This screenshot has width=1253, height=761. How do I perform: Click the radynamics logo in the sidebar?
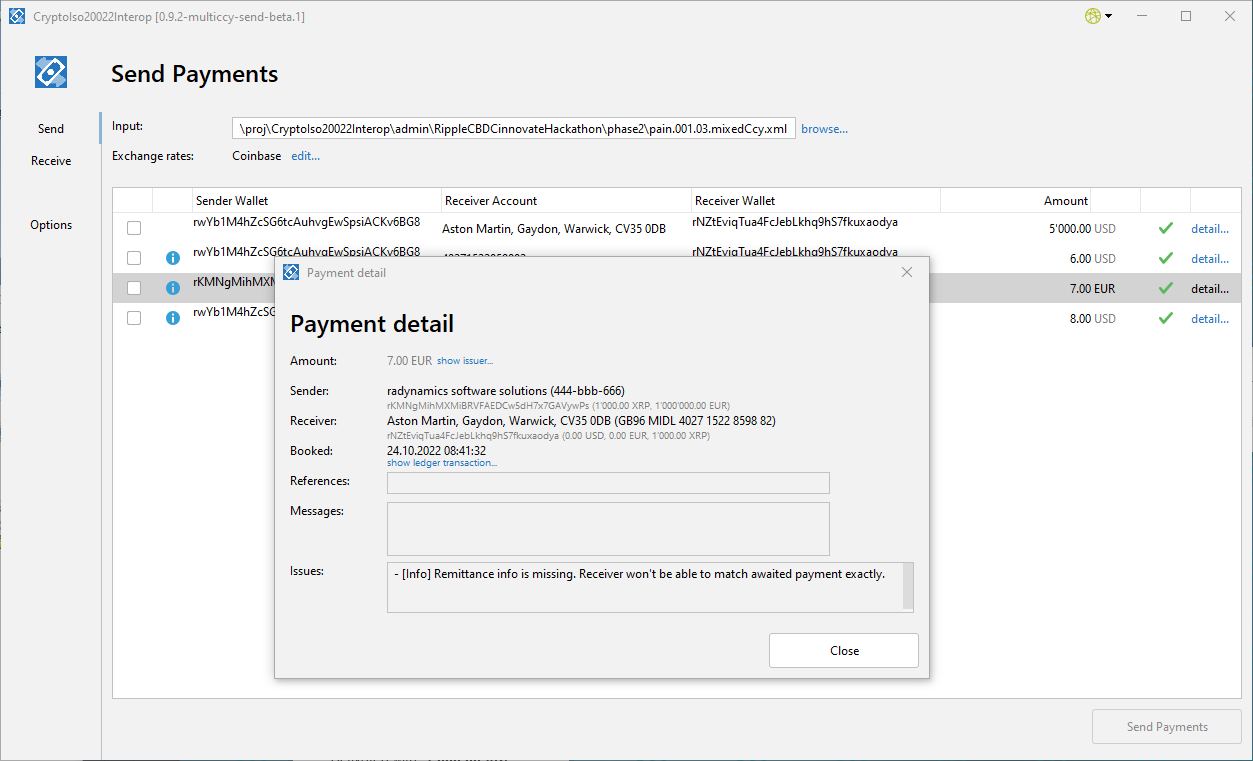coord(50,71)
